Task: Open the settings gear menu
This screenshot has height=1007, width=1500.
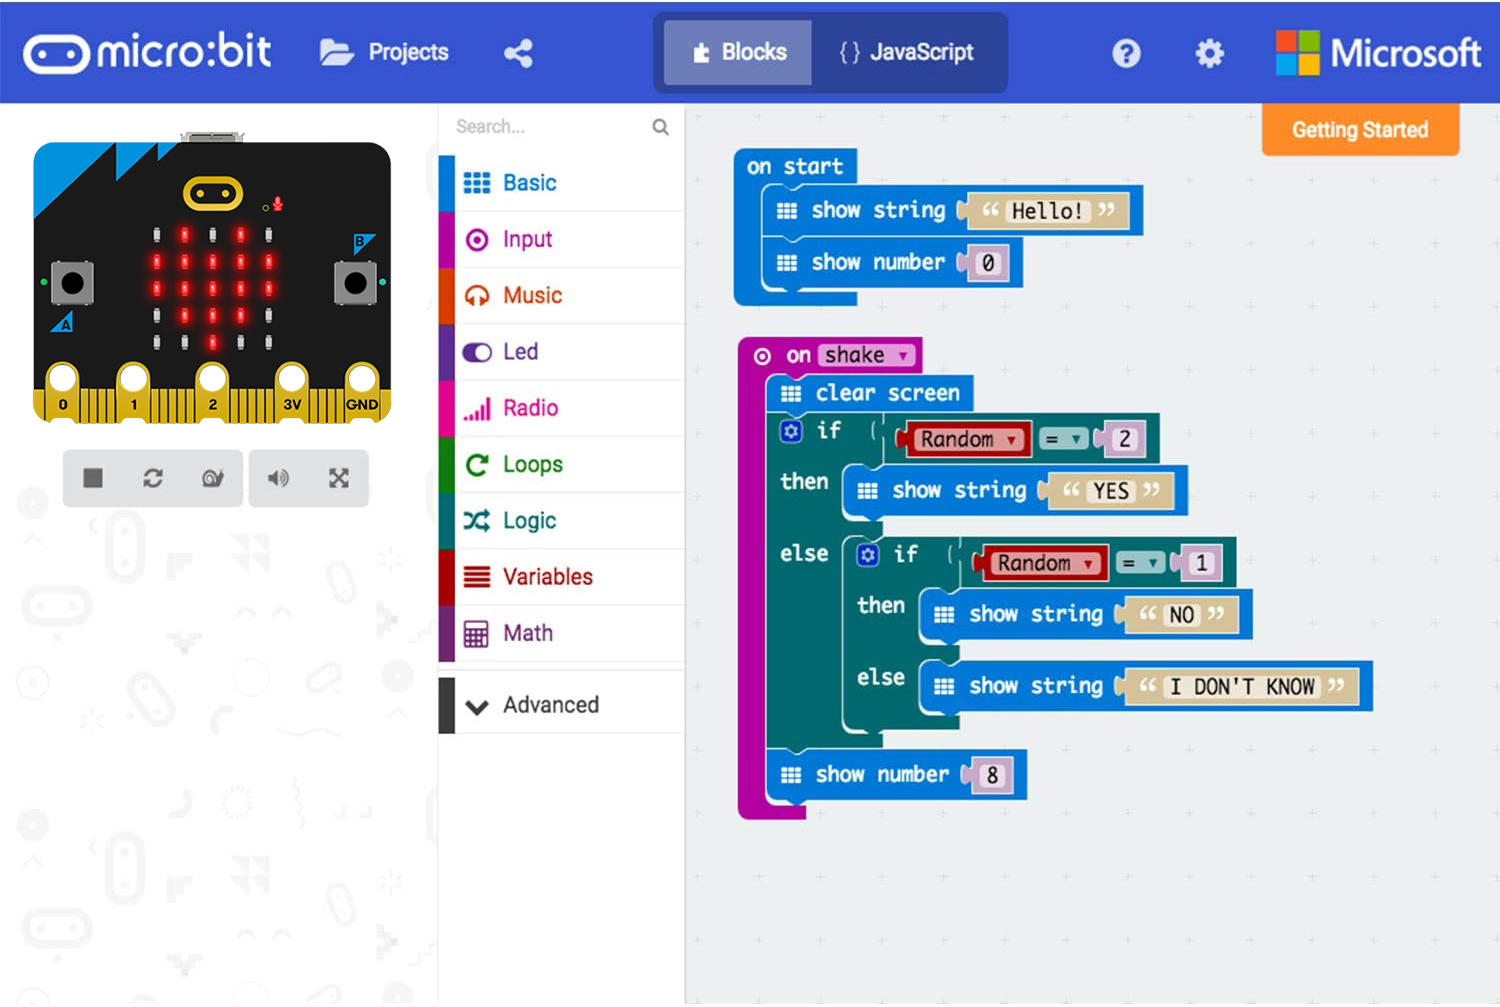Action: point(1209,53)
